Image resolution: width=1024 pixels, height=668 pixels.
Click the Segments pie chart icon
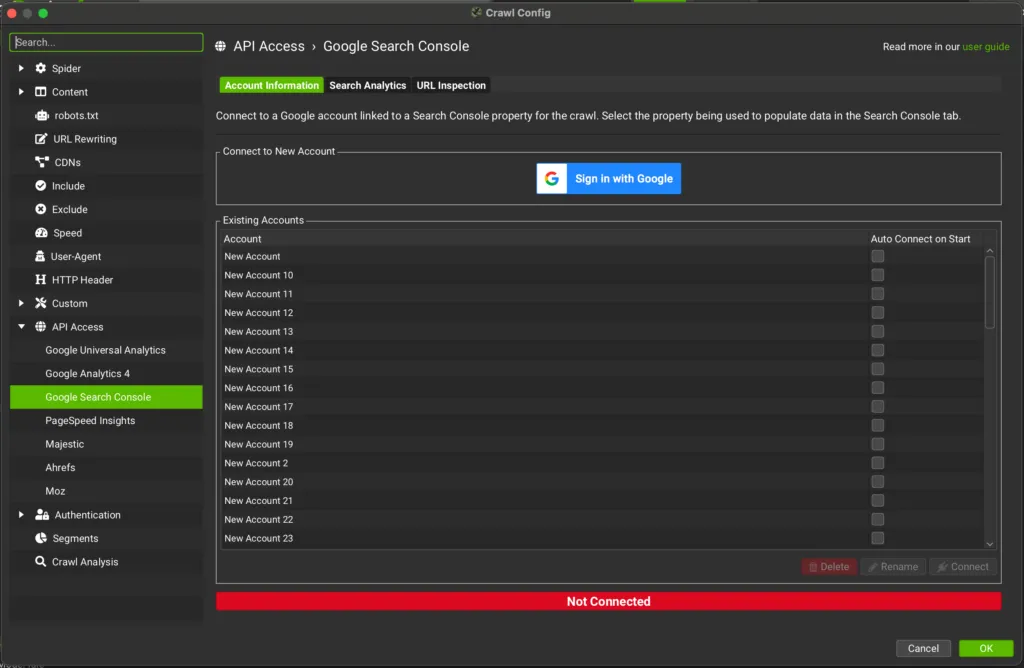click(x=40, y=538)
